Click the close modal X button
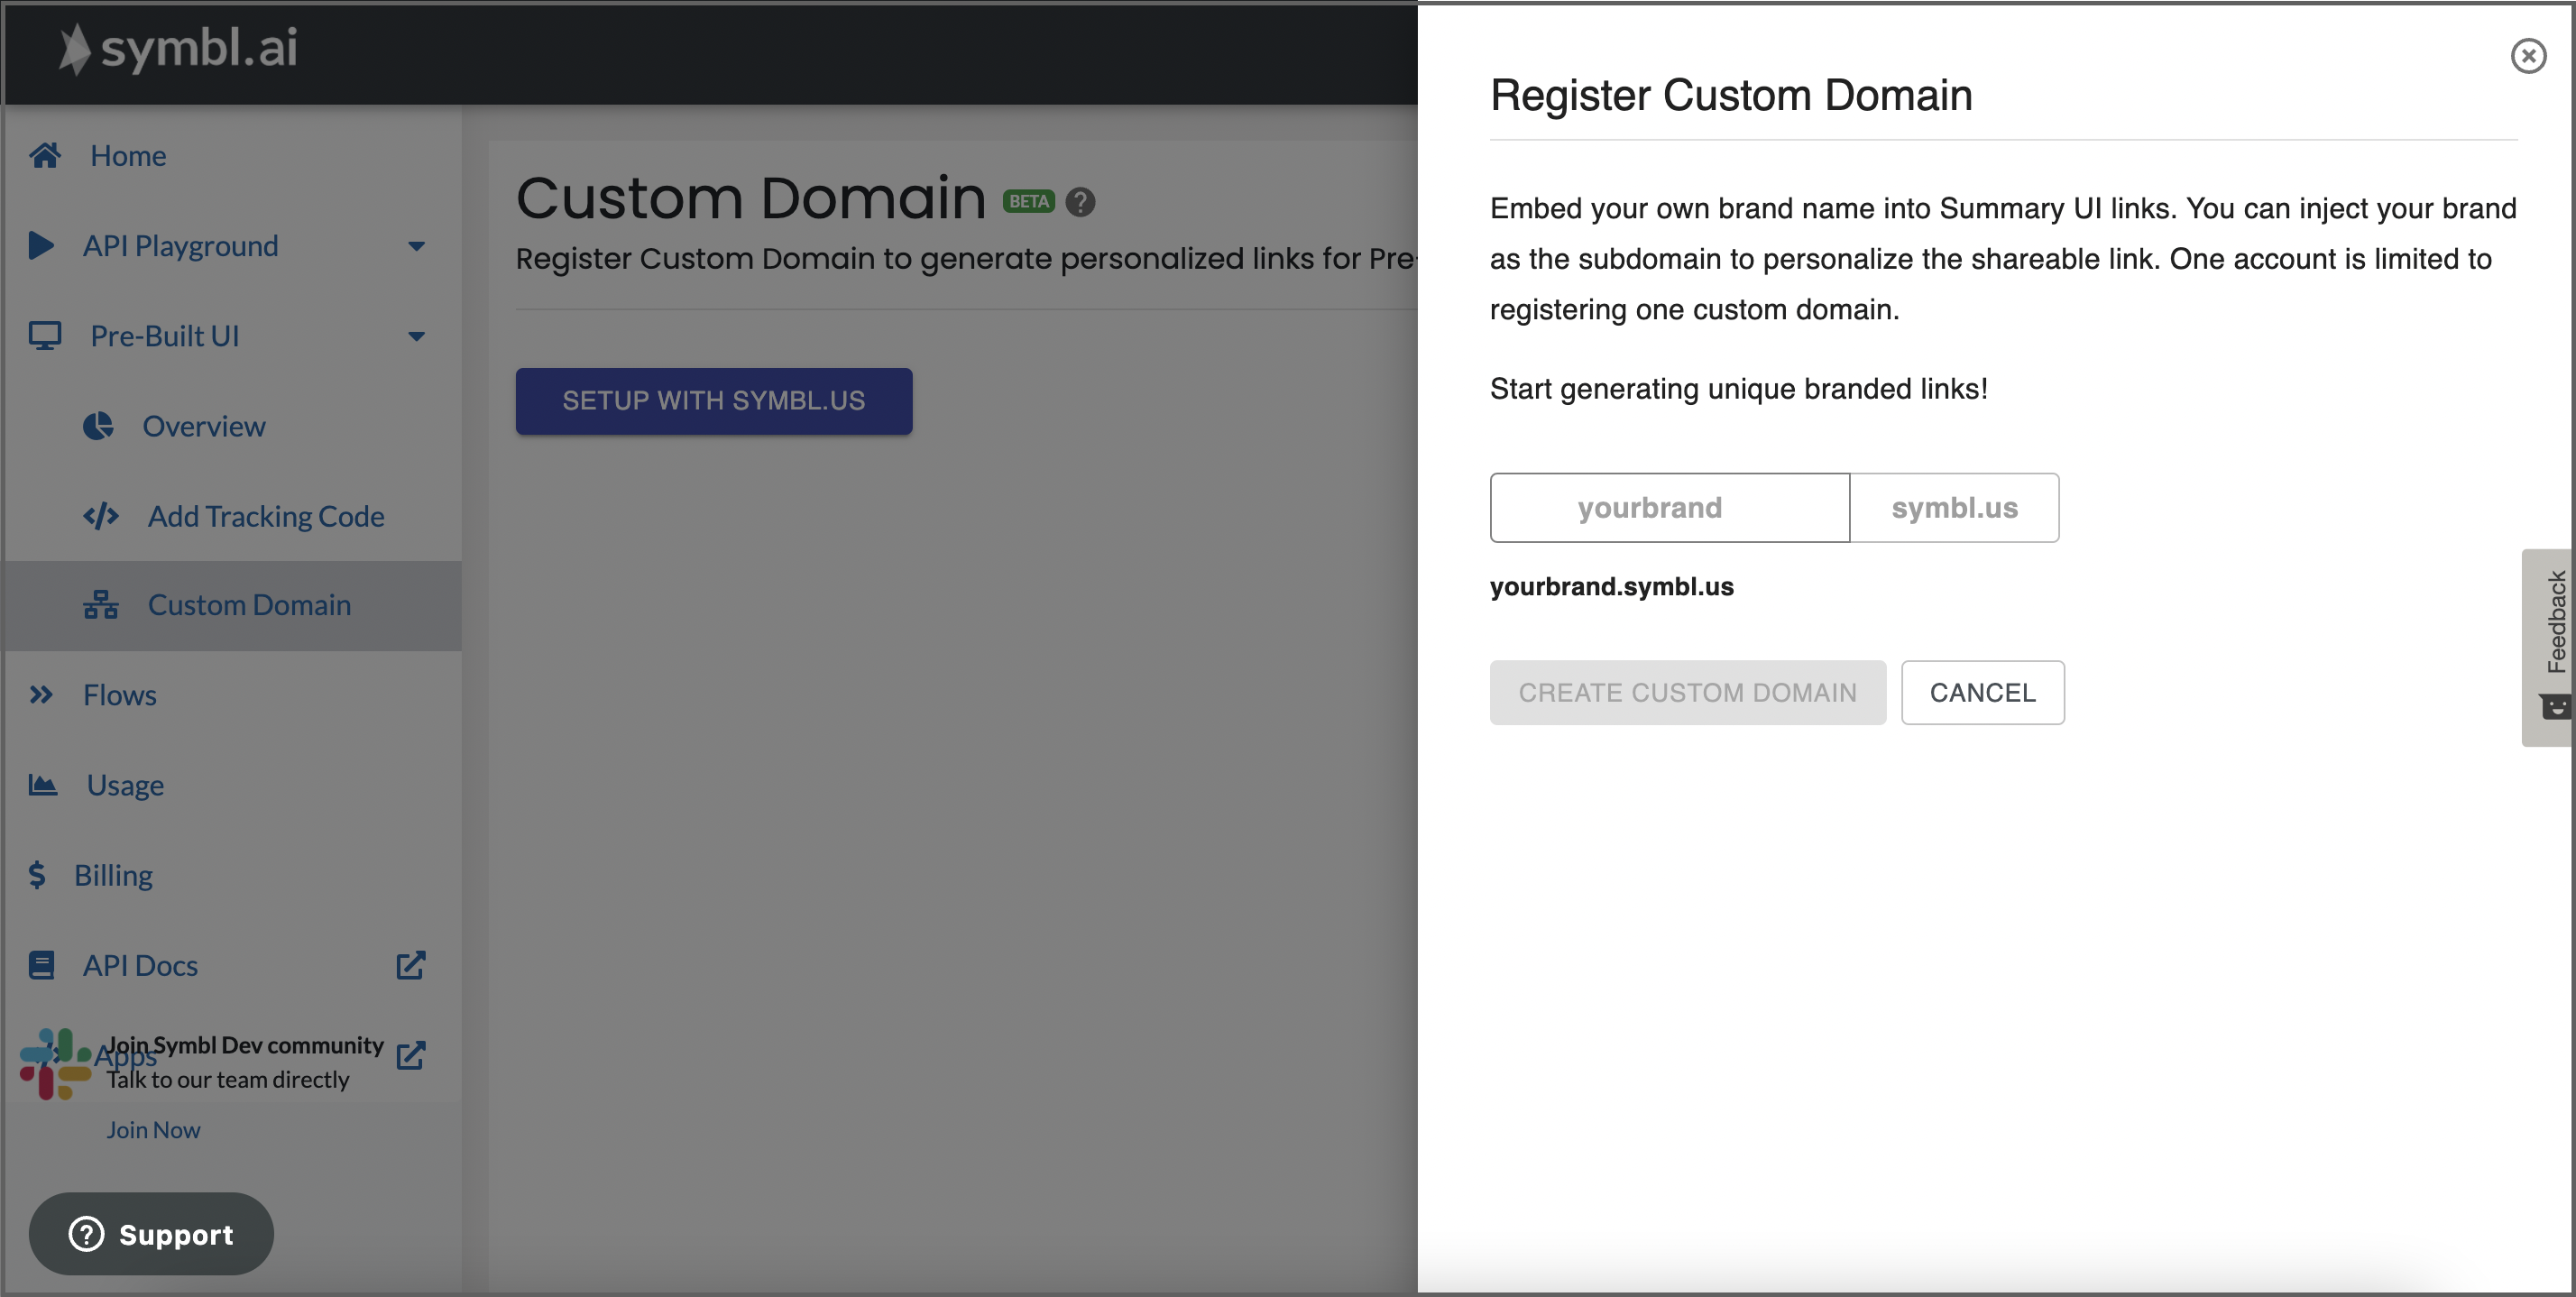 pyautogui.click(x=2526, y=56)
